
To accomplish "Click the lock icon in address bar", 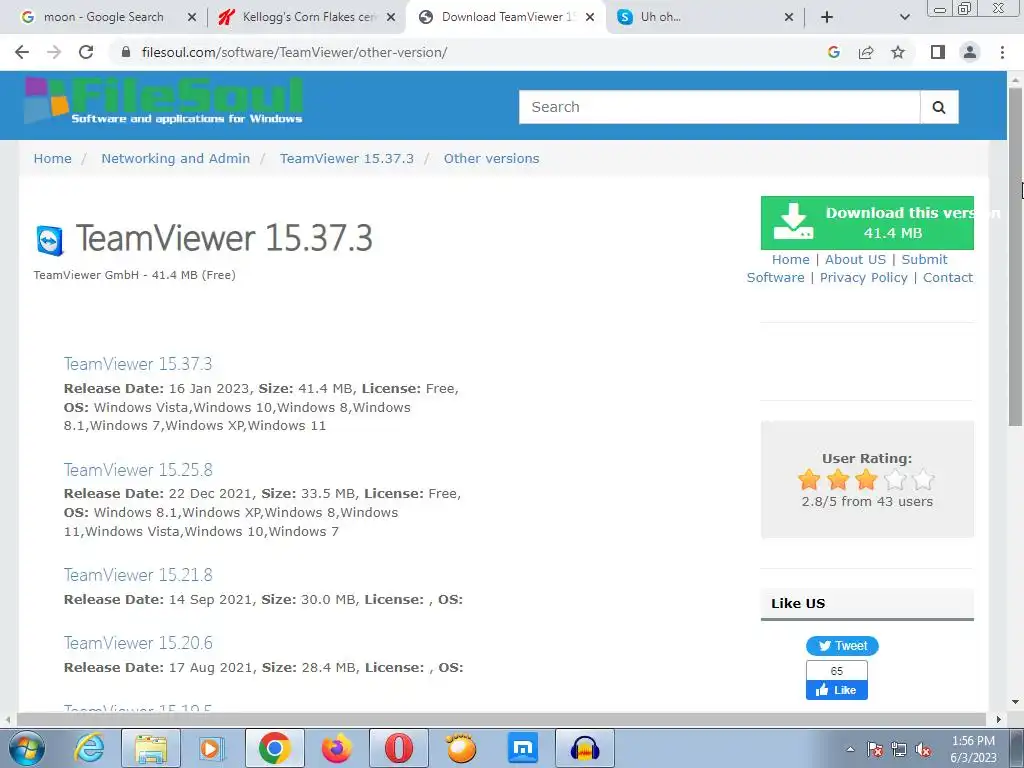I will pyautogui.click(x=126, y=52).
